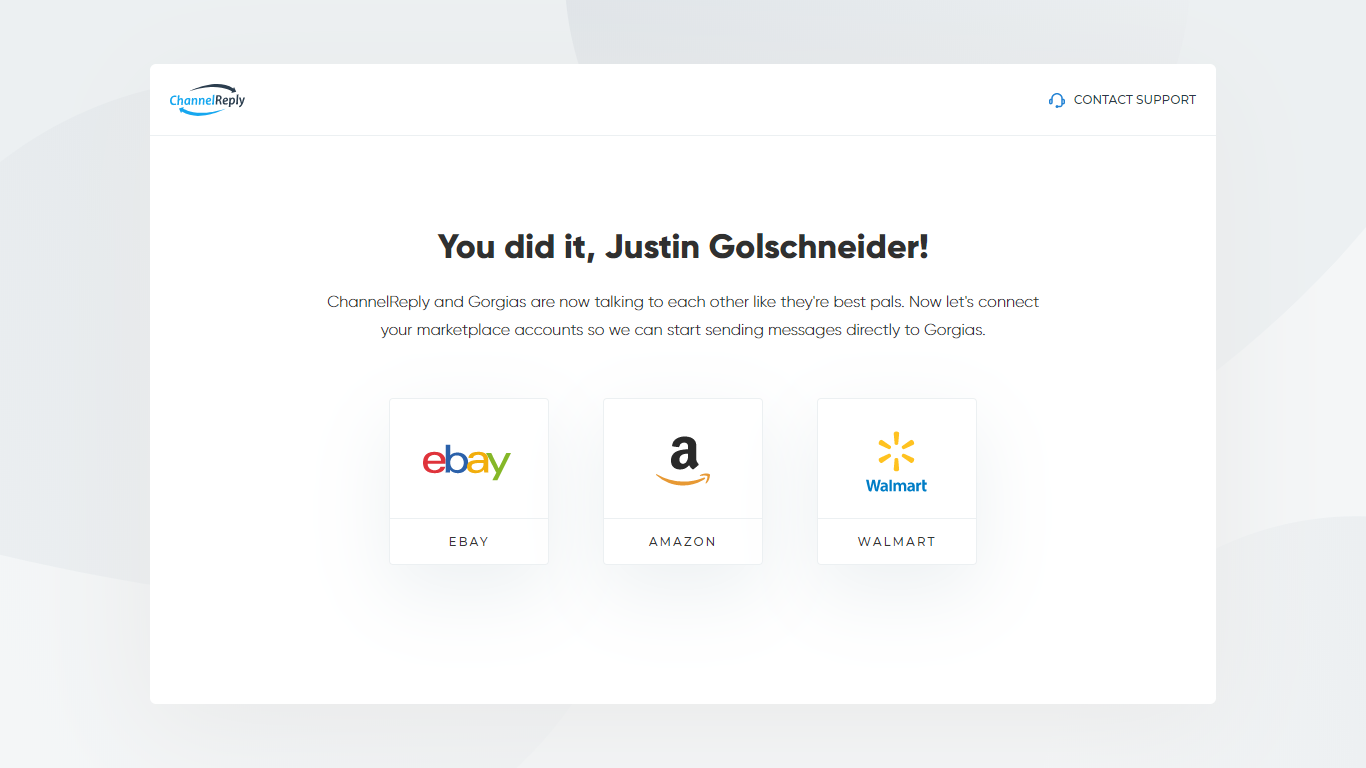1366x768 pixels.
Task: Click the orange Amazon smile arrow
Action: click(x=683, y=479)
